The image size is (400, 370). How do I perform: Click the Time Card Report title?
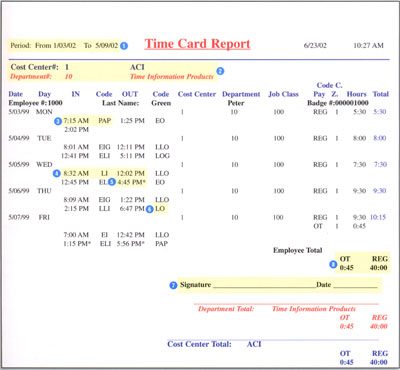197,44
